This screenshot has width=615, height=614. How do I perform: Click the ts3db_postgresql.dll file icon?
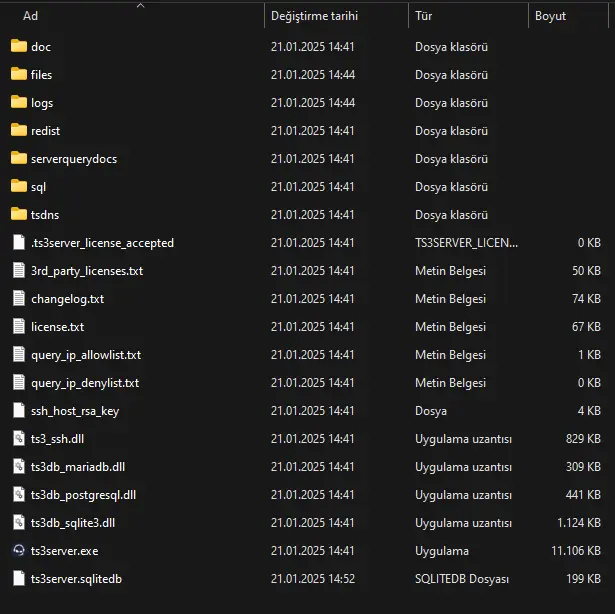tap(19, 494)
